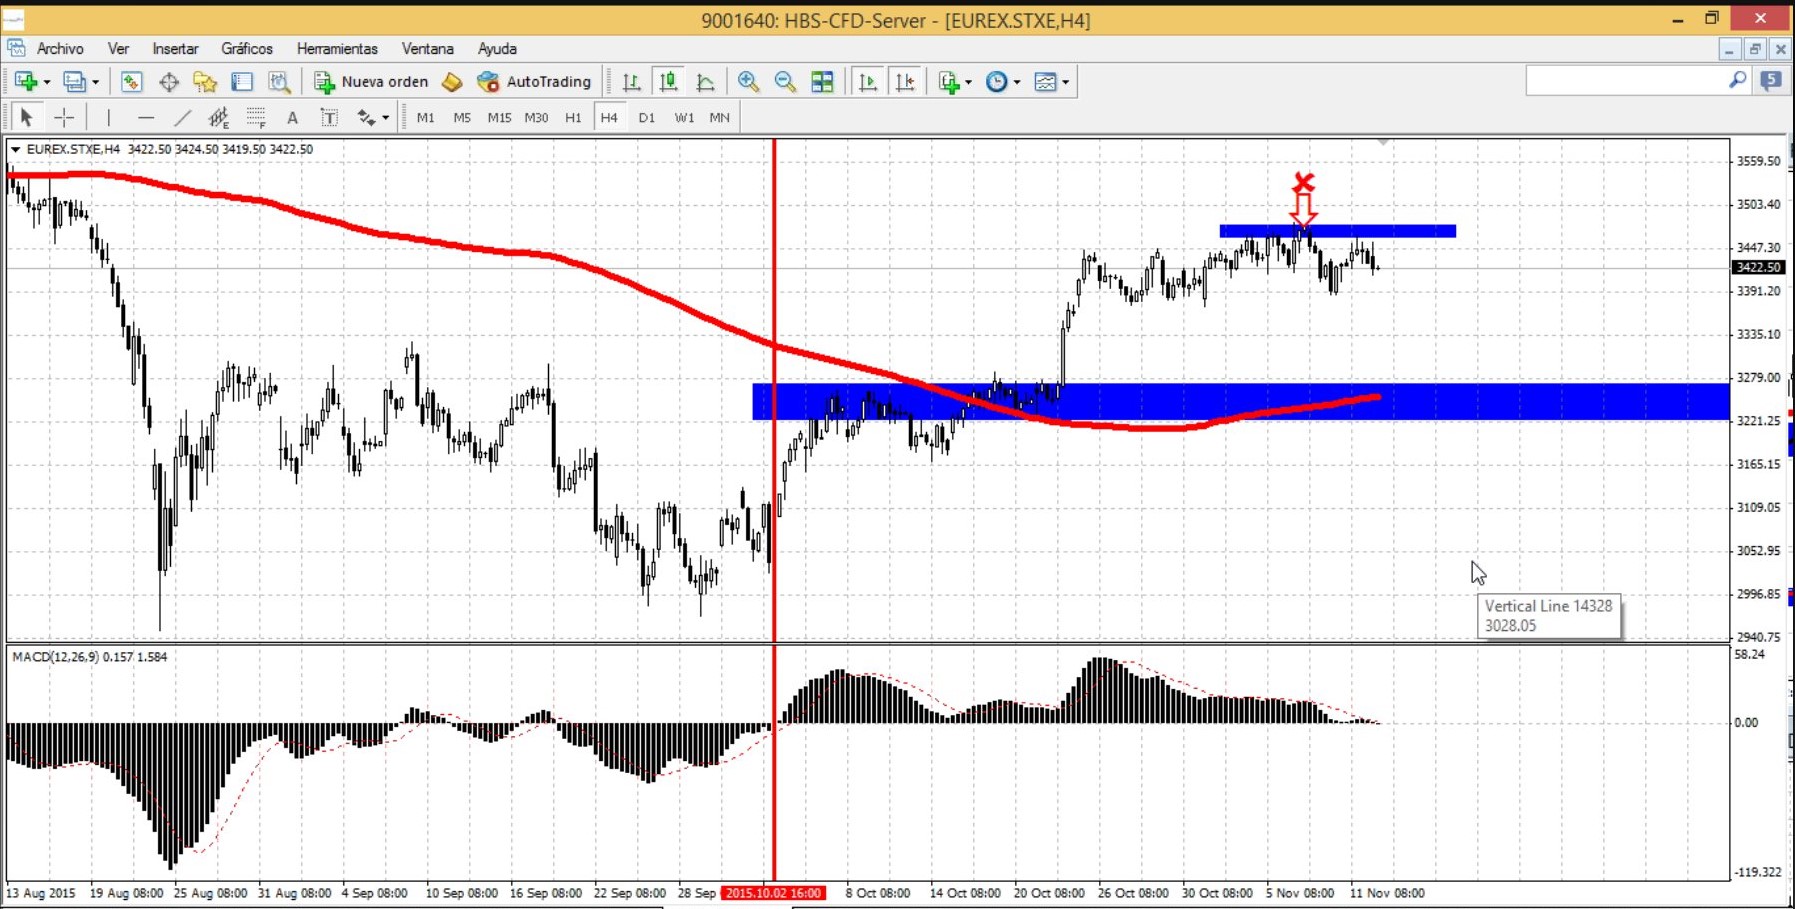Image resolution: width=1795 pixels, height=909 pixels.
Task: Expand the Periods dropdown arrow
Action: (x=1017, y=82)
